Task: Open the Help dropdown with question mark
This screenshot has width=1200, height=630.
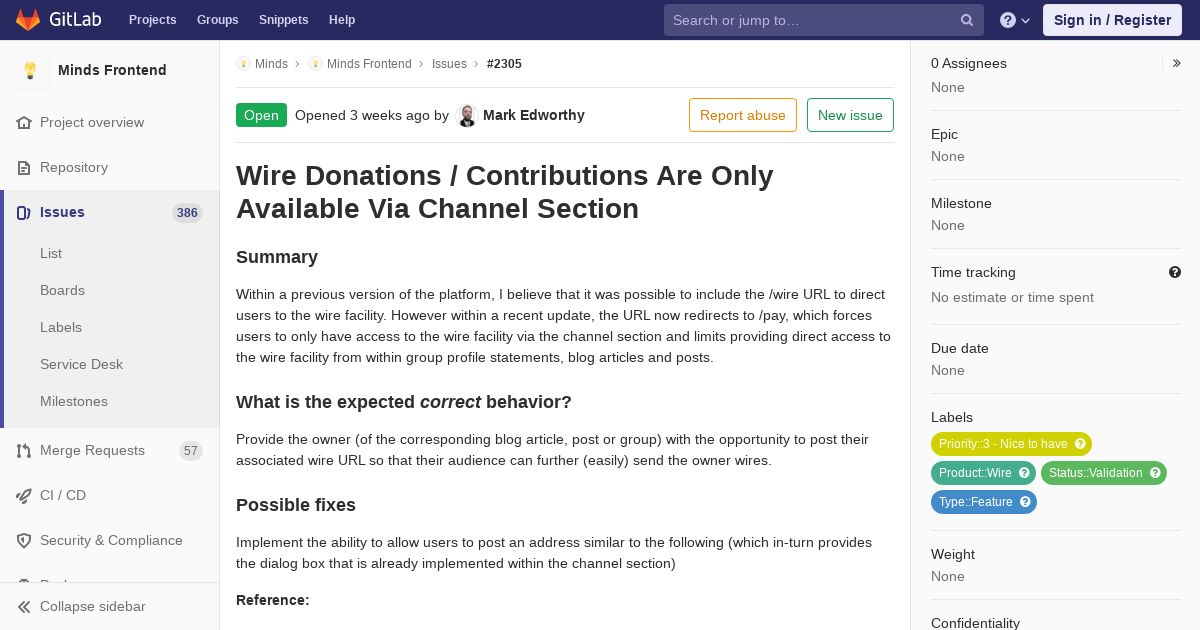Action: point(1015,20)
